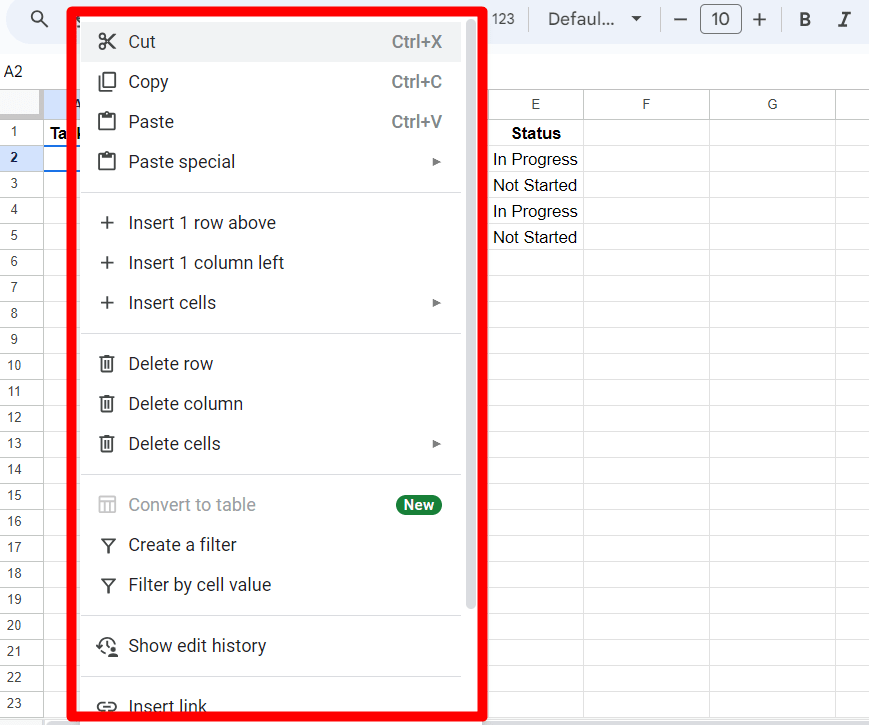The image size is (869, 725).
Task: Click the clock icon for Show edit history
Action: click(107, 646)
